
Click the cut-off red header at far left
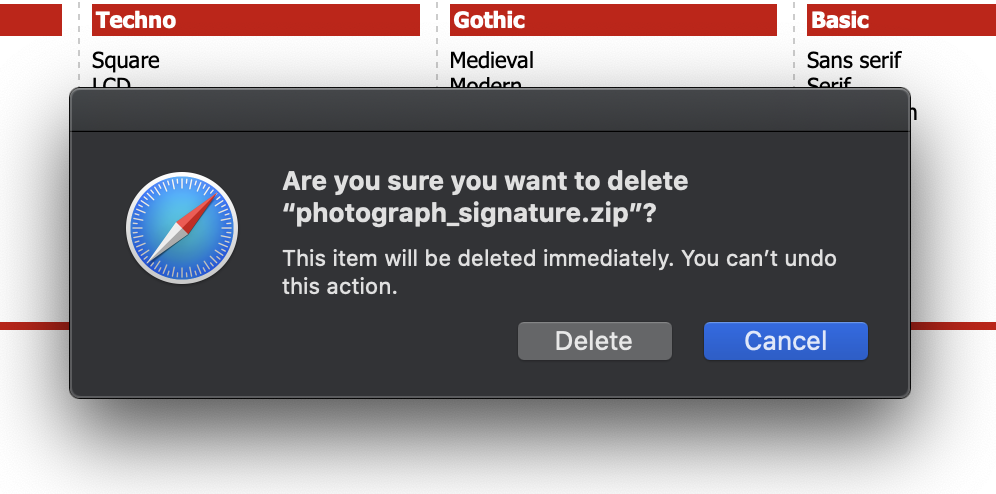(x=30, y=20)
